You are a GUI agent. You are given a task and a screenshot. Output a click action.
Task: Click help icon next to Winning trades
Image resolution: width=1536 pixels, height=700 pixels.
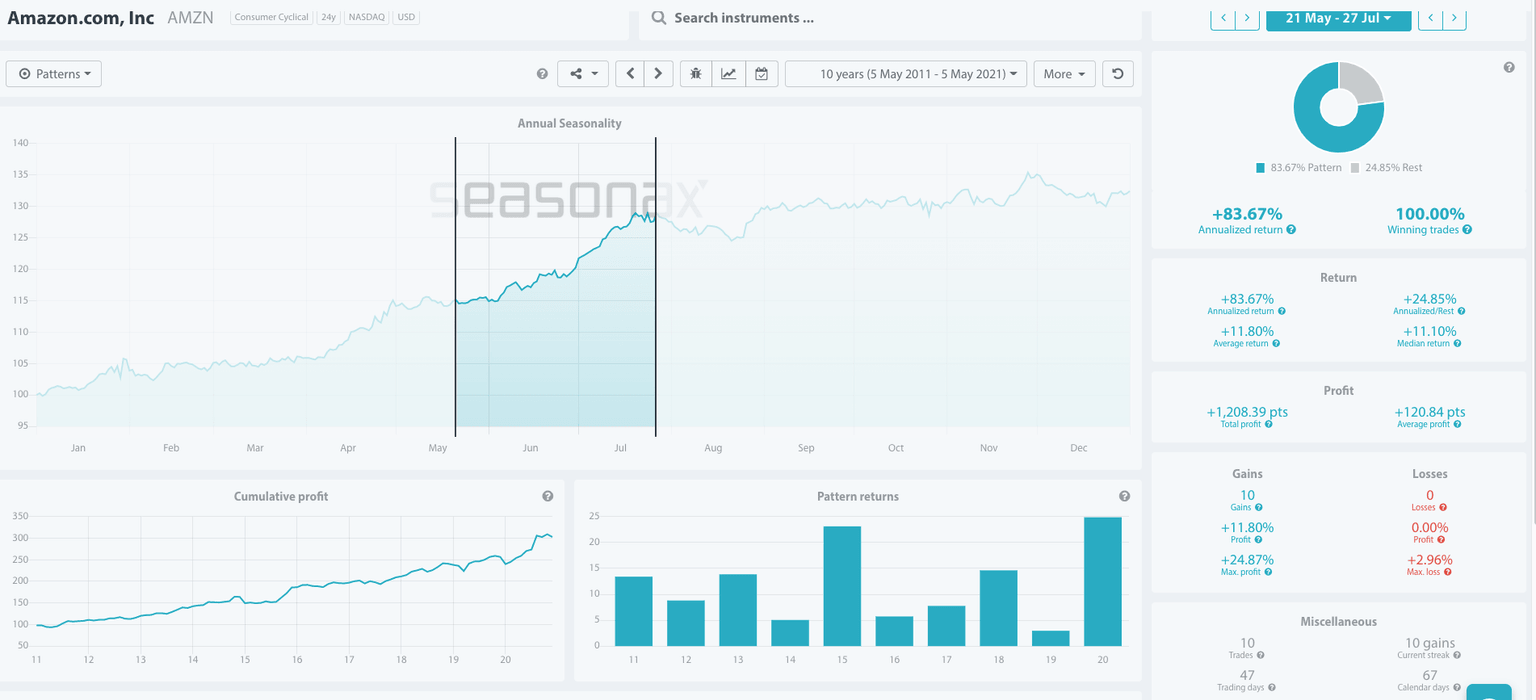click(1467, 230)
